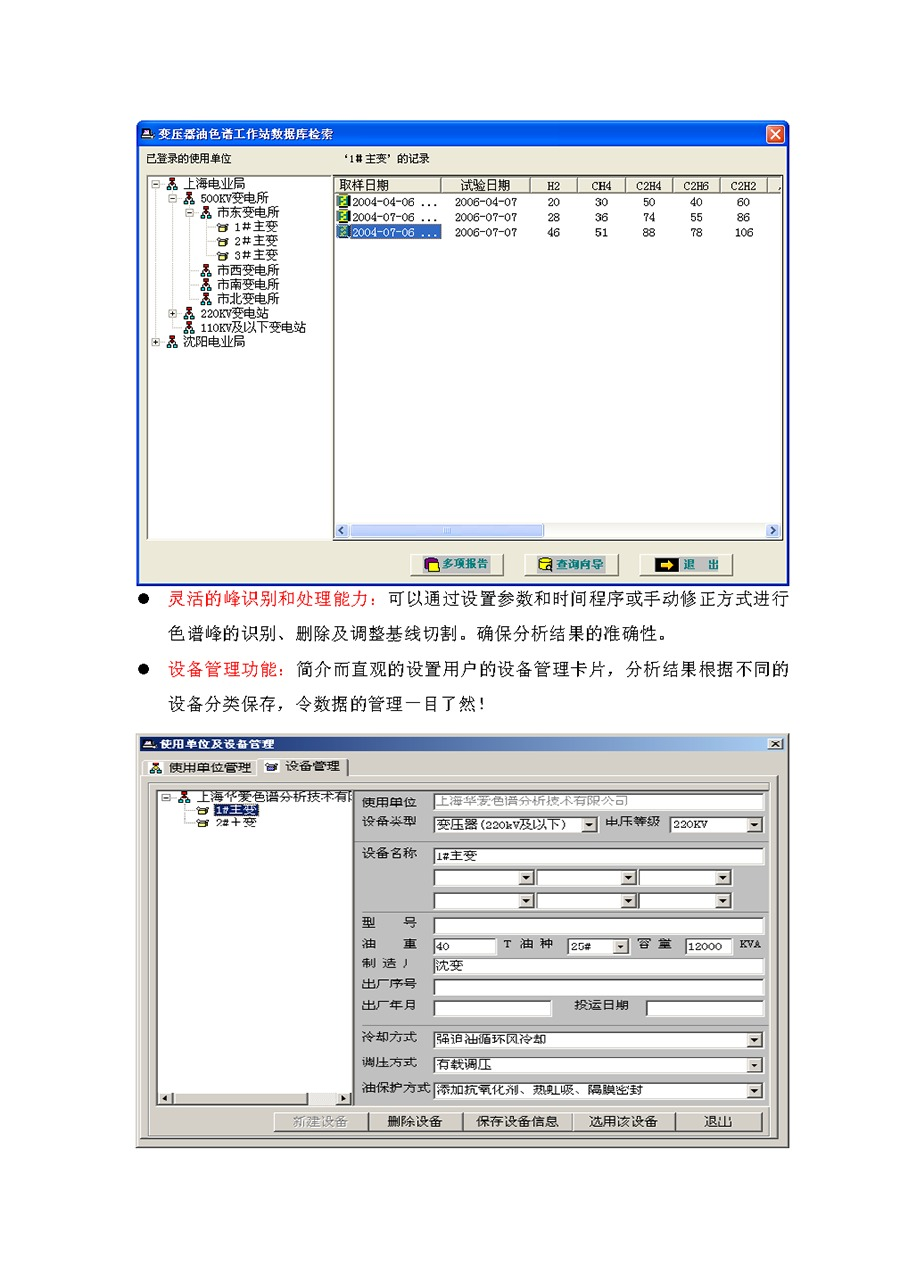Click the 1#主变 transformer icon in upper tree
This screenshot has height=1273, width=900.
click(x=223, y=227)
